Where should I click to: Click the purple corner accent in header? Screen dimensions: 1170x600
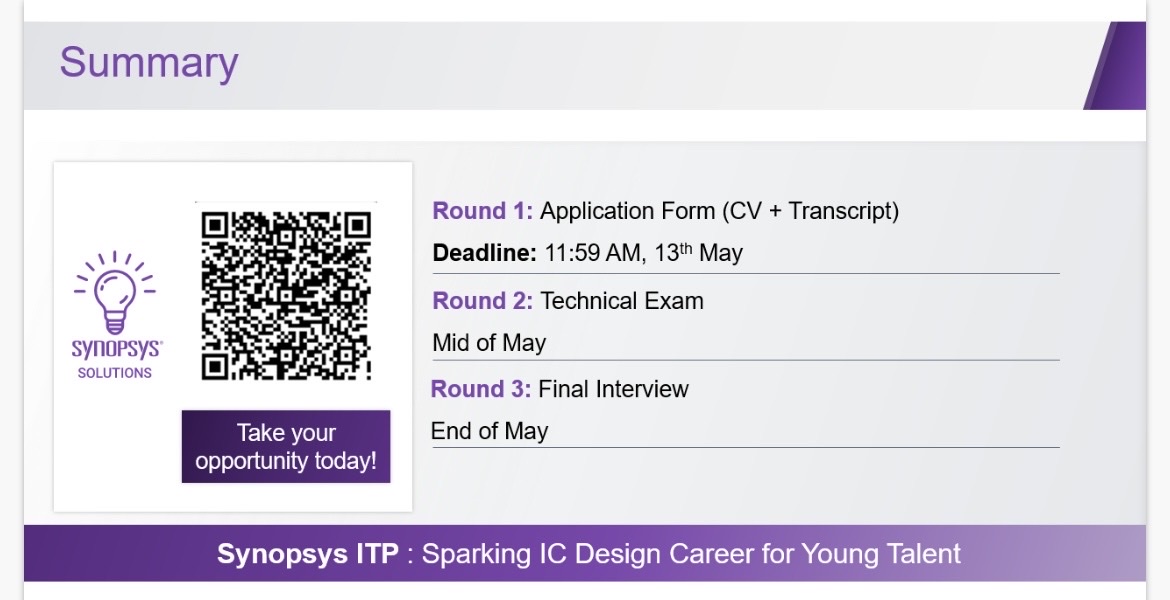point(1118,66)
